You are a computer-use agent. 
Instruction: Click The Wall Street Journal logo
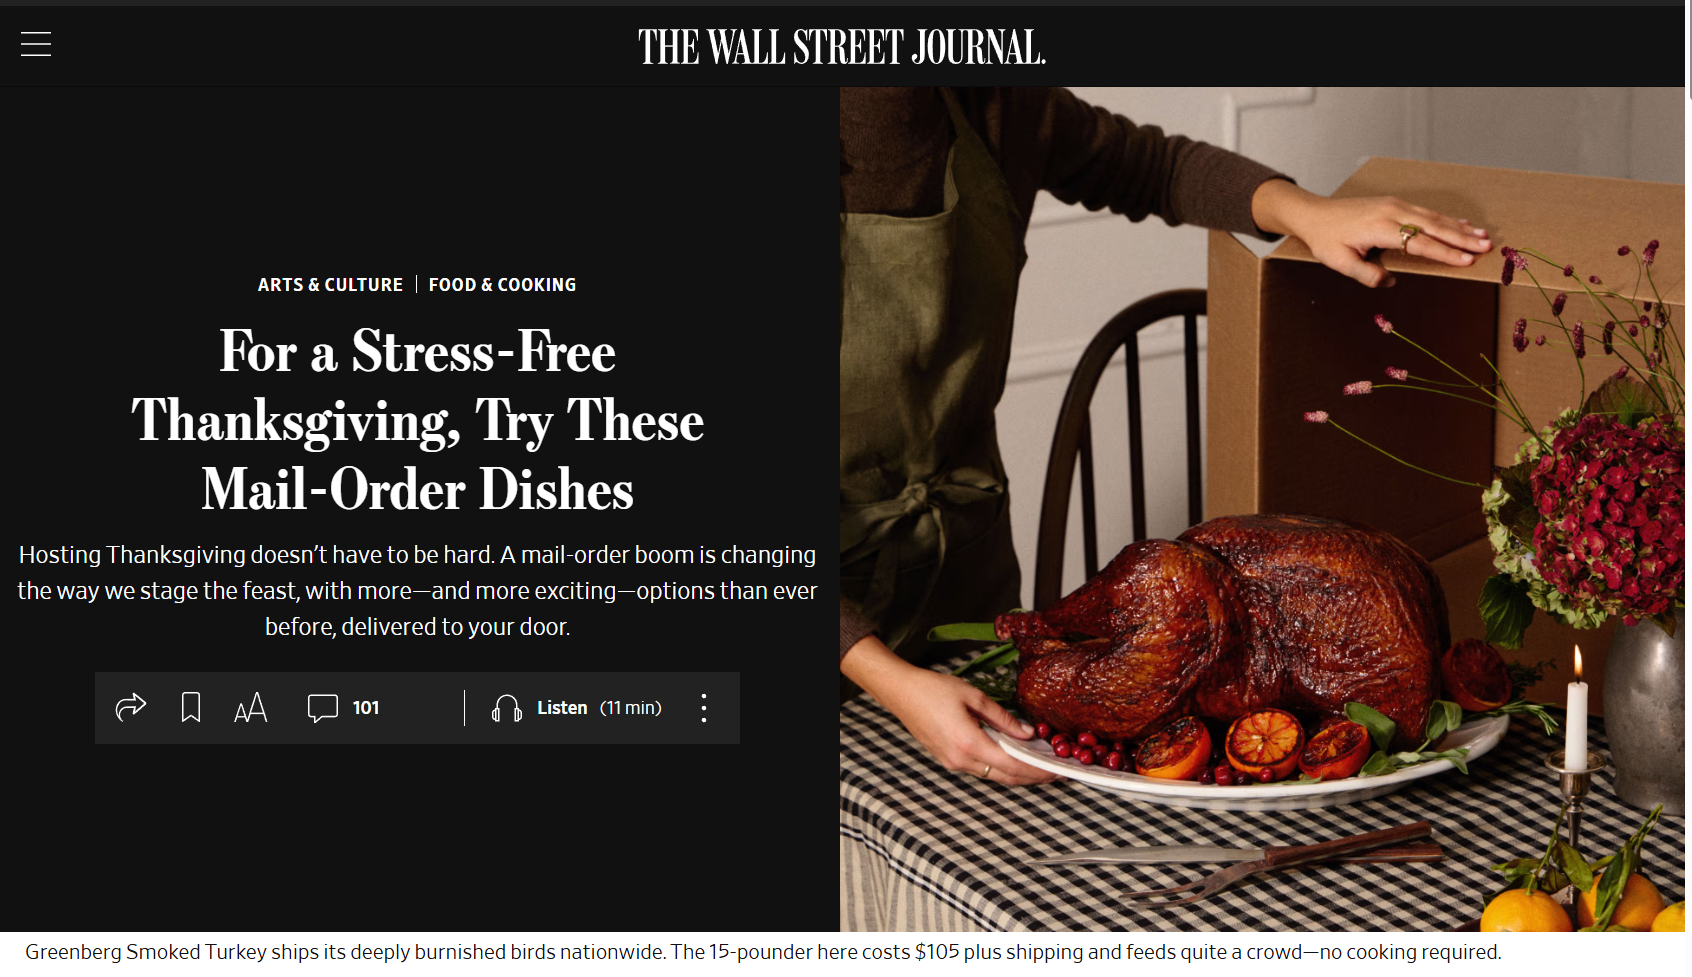click(842, 47)
